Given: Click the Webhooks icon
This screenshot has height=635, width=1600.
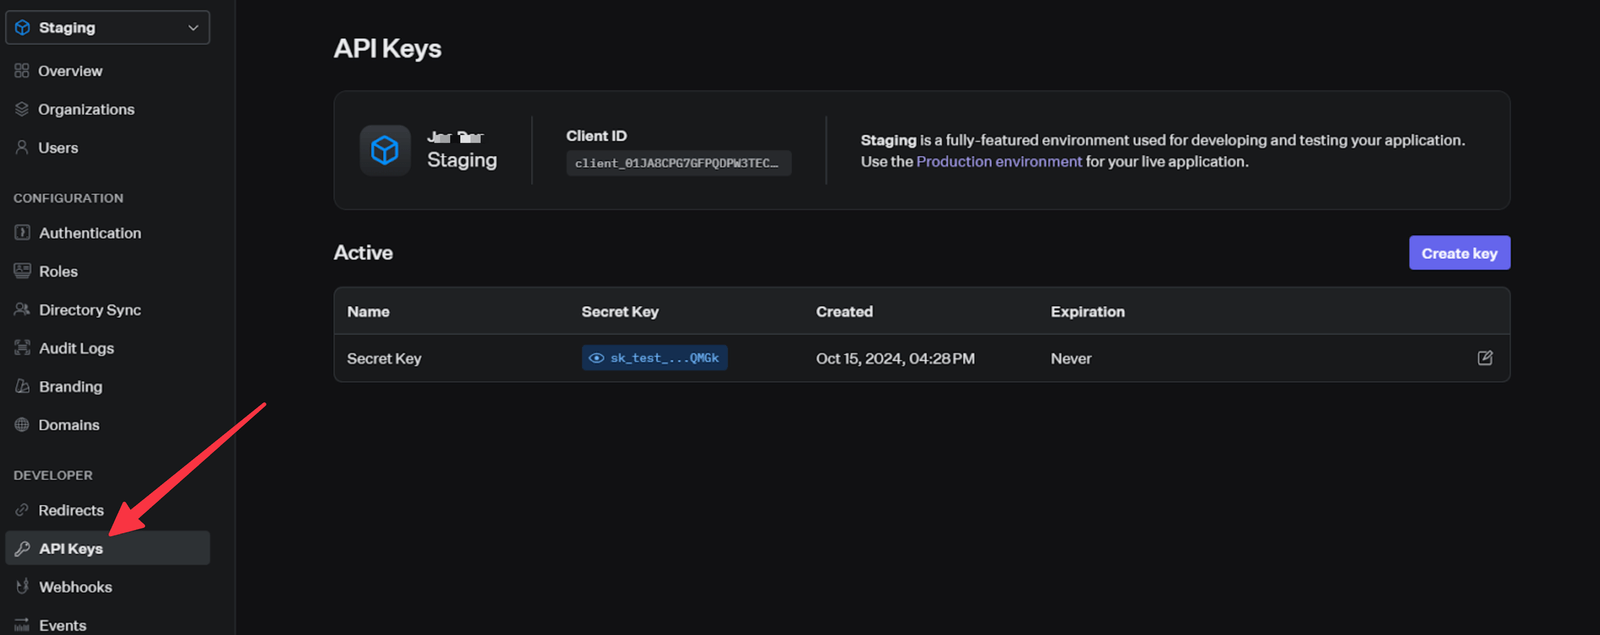Looking at the screenshot, I should pos(22,587).
